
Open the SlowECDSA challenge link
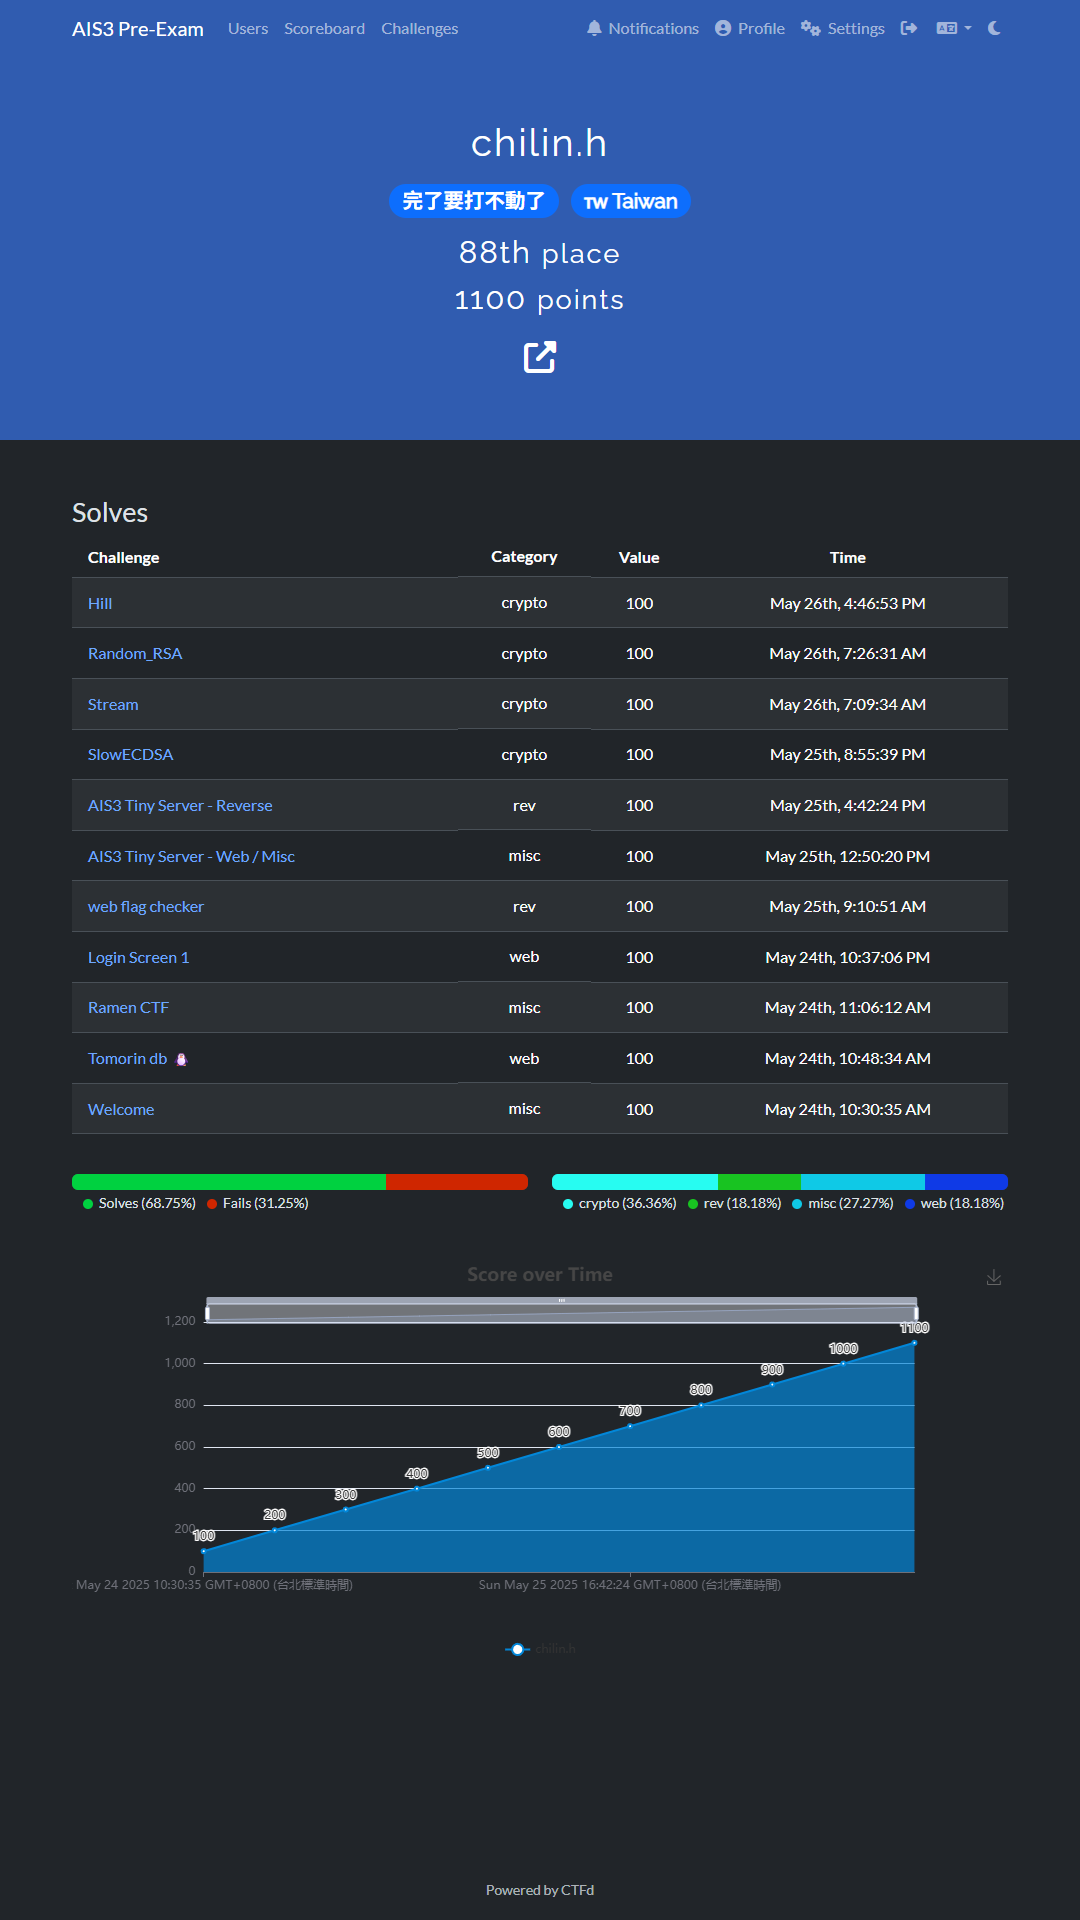(x=130, y=754)
